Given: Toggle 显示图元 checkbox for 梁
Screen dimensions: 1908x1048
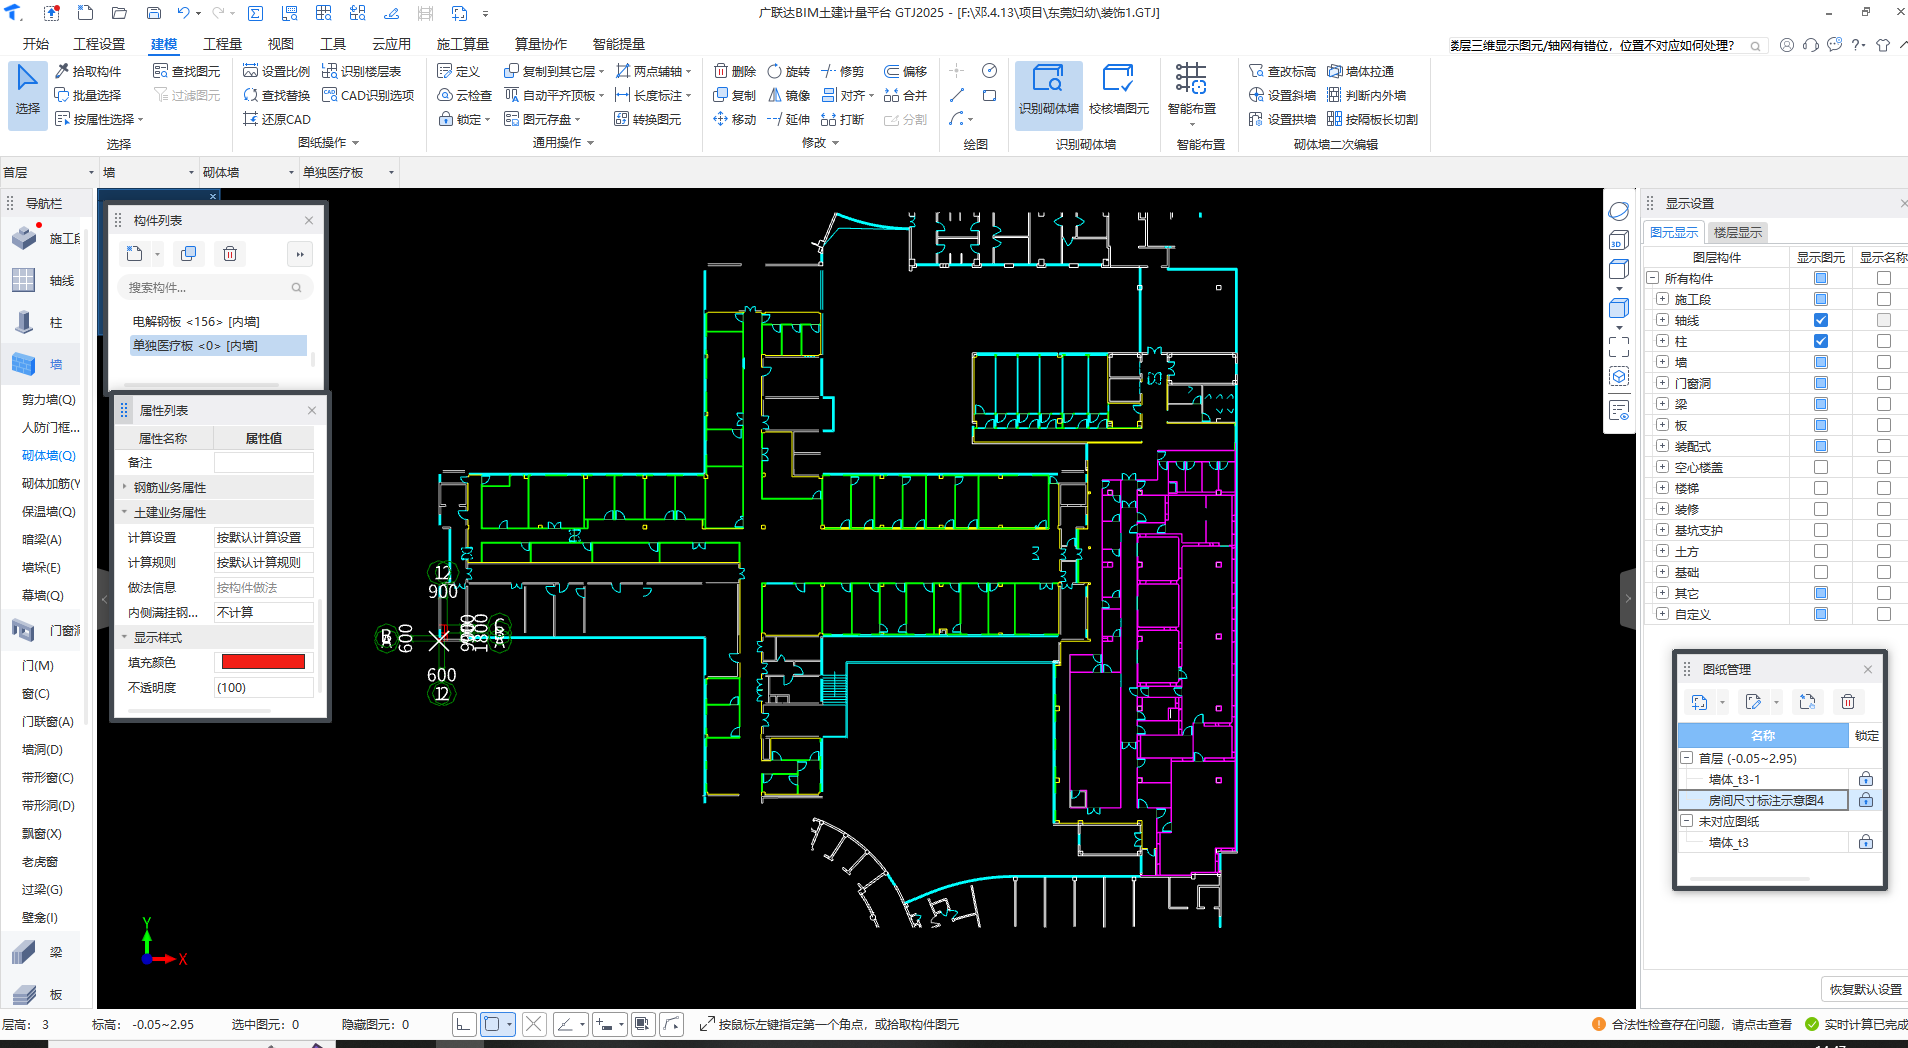Looking at the screenshot, I should click(x=1821, y=404).
